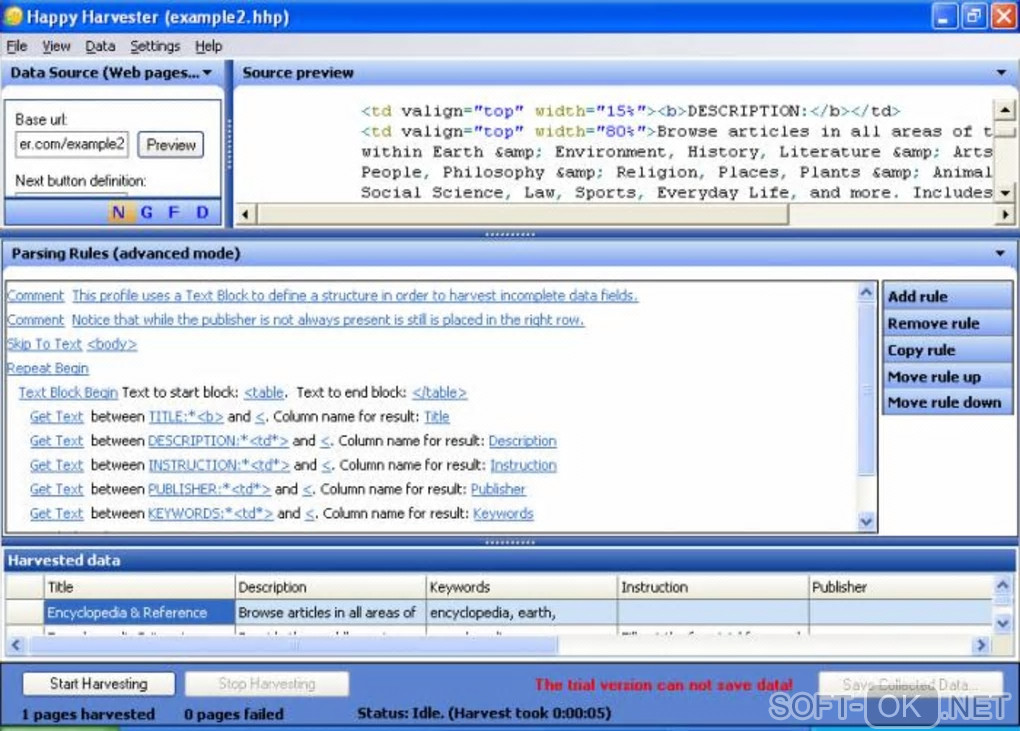Open the View menu
This screenshot has height=731, width=1020.
pyautogui.click(x=56, y=46)
